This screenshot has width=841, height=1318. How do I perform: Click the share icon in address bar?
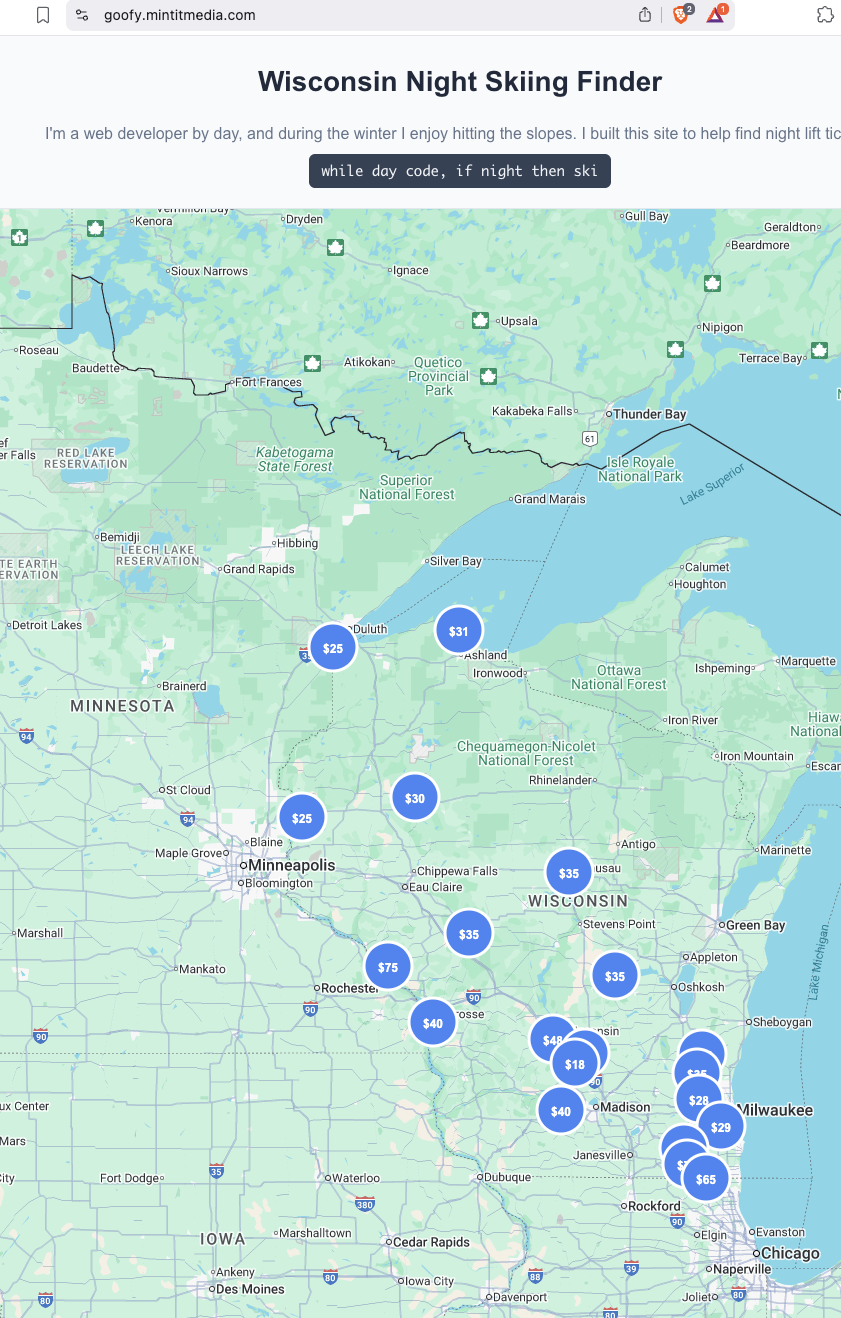coord(645,15)
